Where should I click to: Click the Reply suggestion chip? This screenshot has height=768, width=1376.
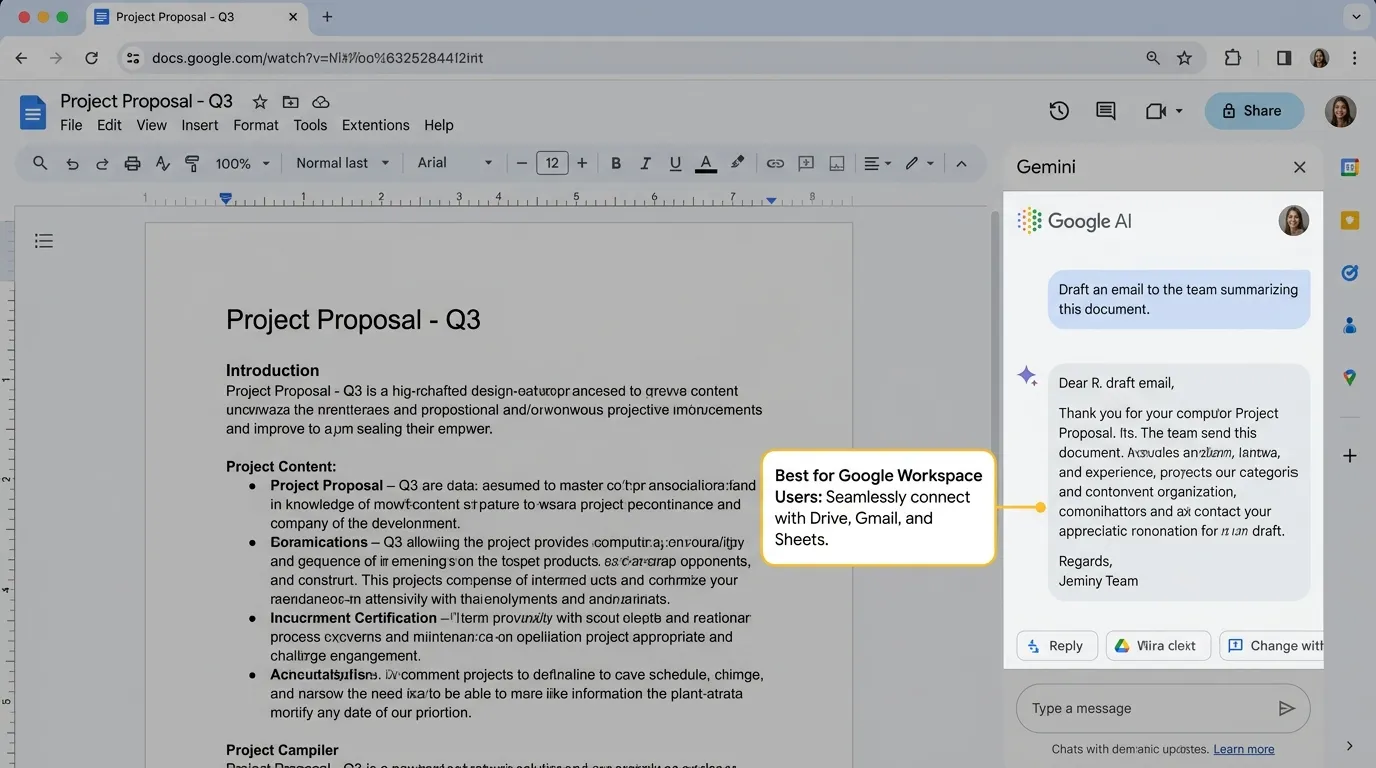(x=1057, y=646)
